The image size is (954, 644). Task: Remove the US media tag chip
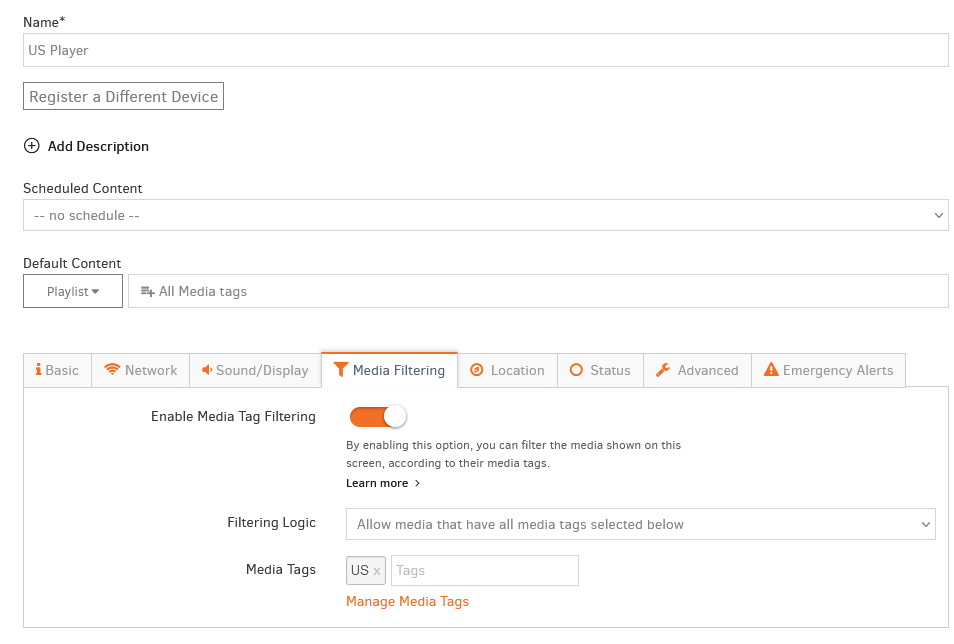(x=378, y=570)
